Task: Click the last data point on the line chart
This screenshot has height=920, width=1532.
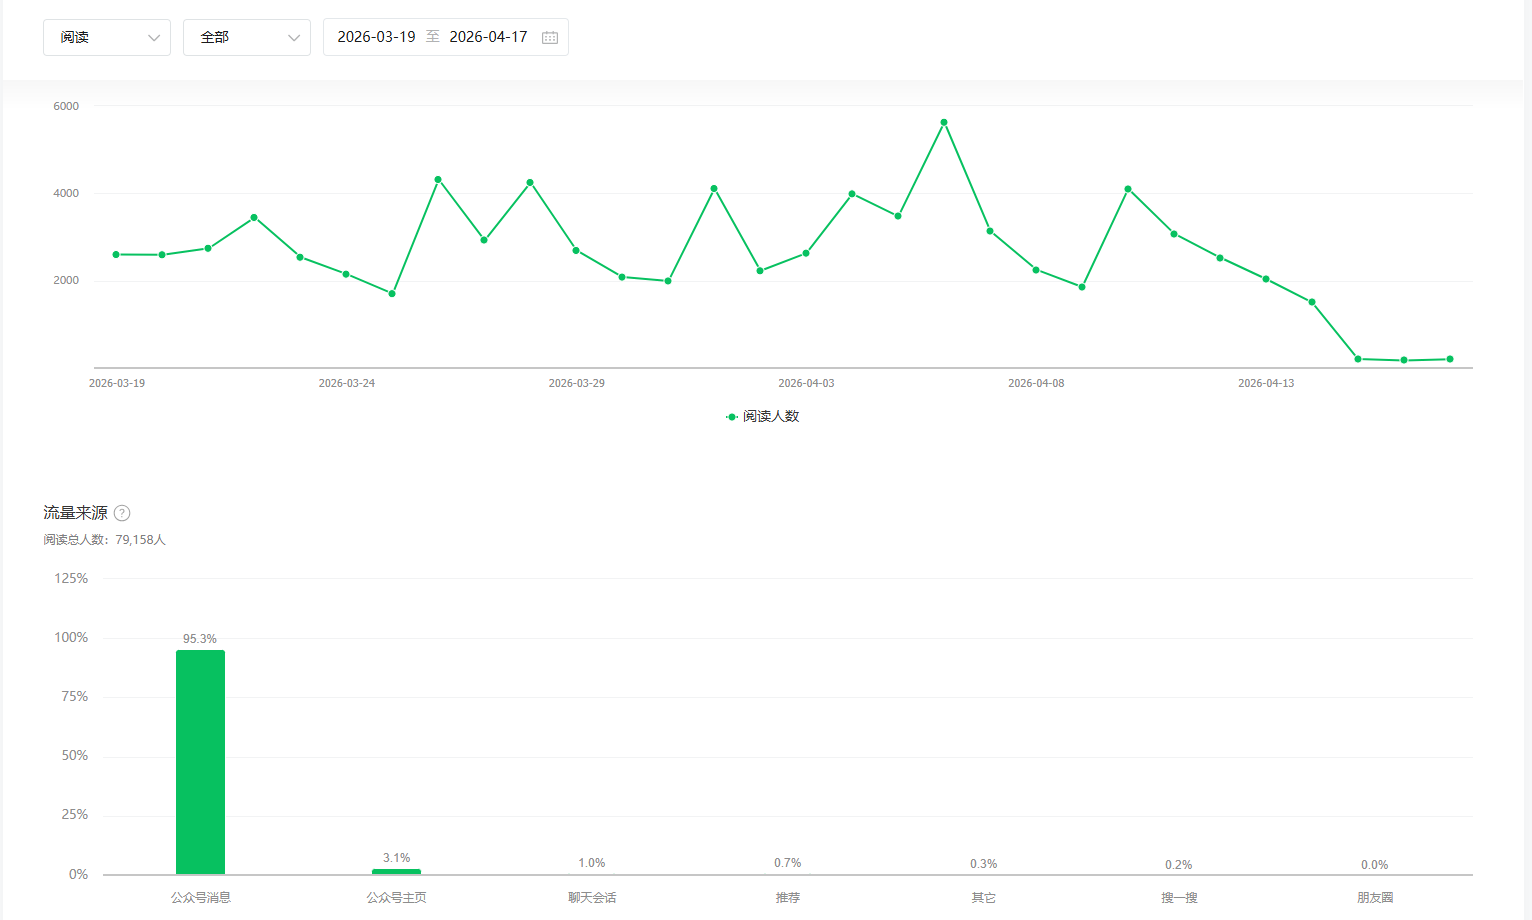Action: pos(1450,359)
